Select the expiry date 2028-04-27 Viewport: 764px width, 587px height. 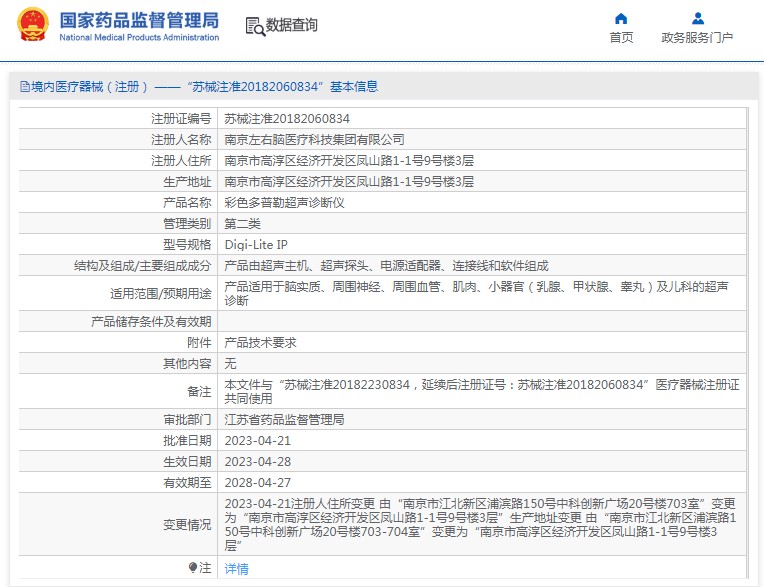[258, 482]
